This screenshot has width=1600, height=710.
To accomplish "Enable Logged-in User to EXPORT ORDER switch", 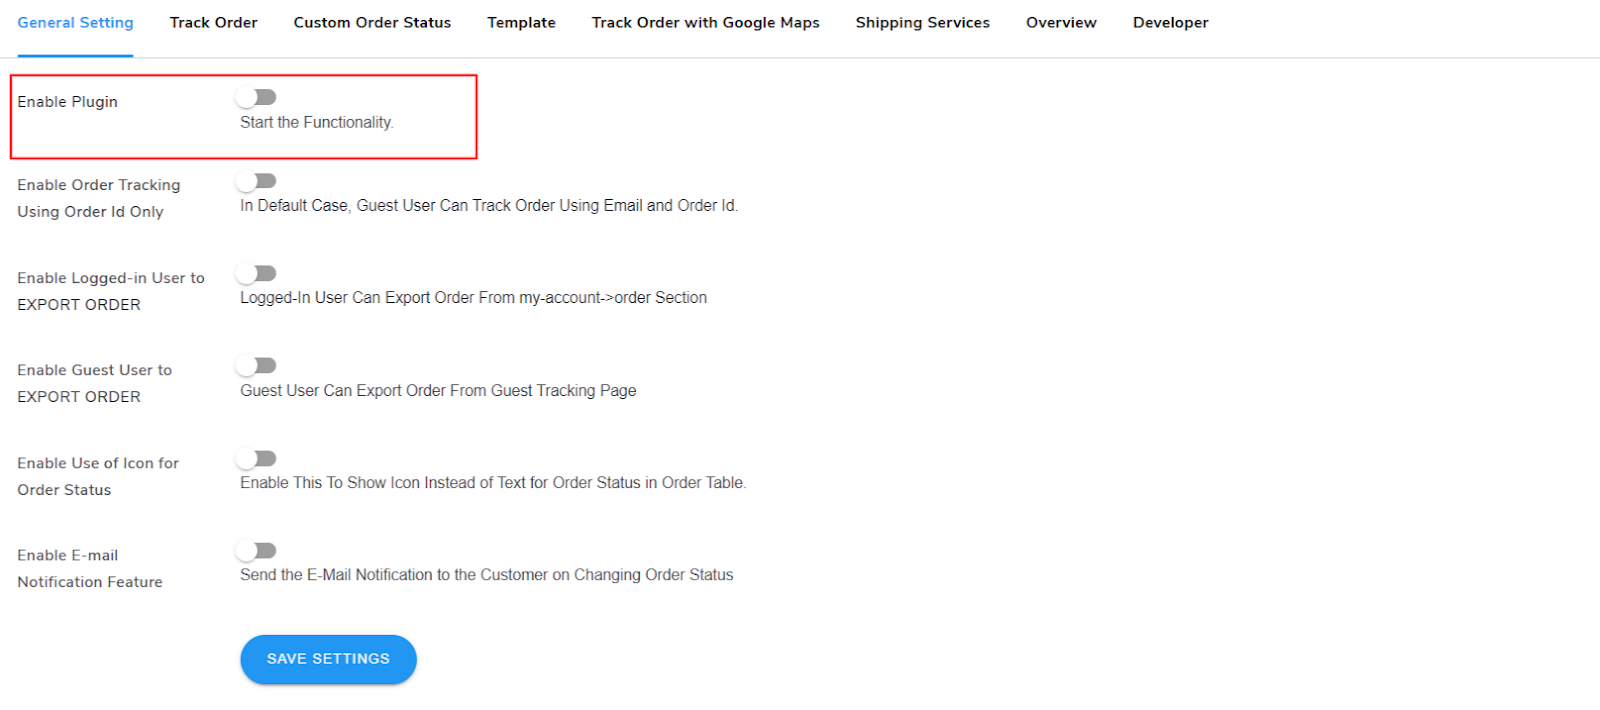I will 256,273.
